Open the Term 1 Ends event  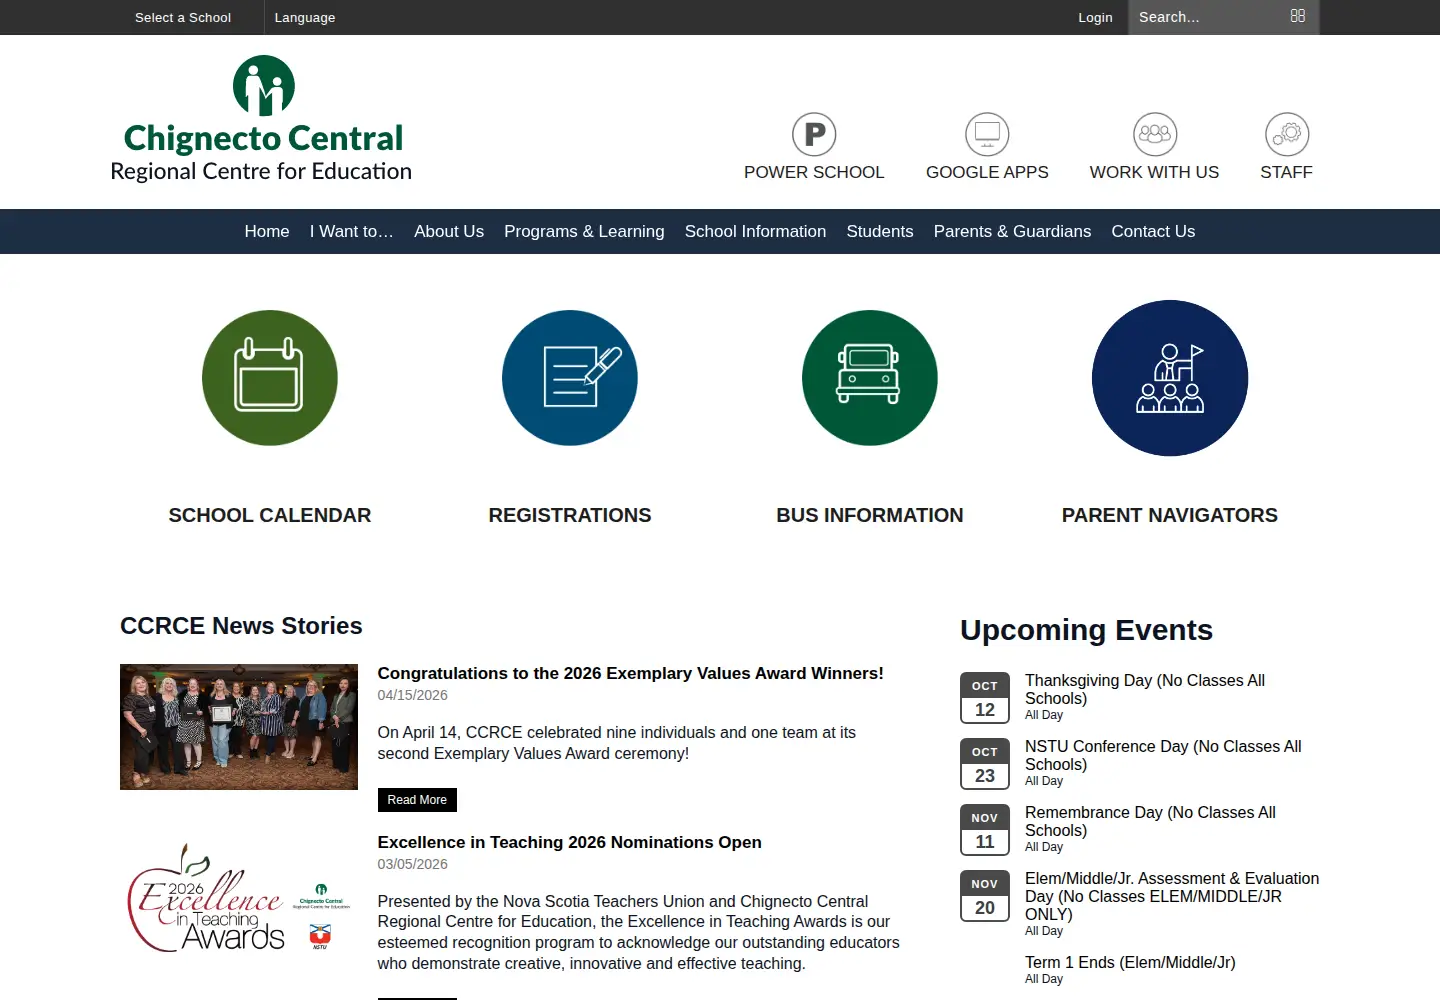(x=1130, y=962)
